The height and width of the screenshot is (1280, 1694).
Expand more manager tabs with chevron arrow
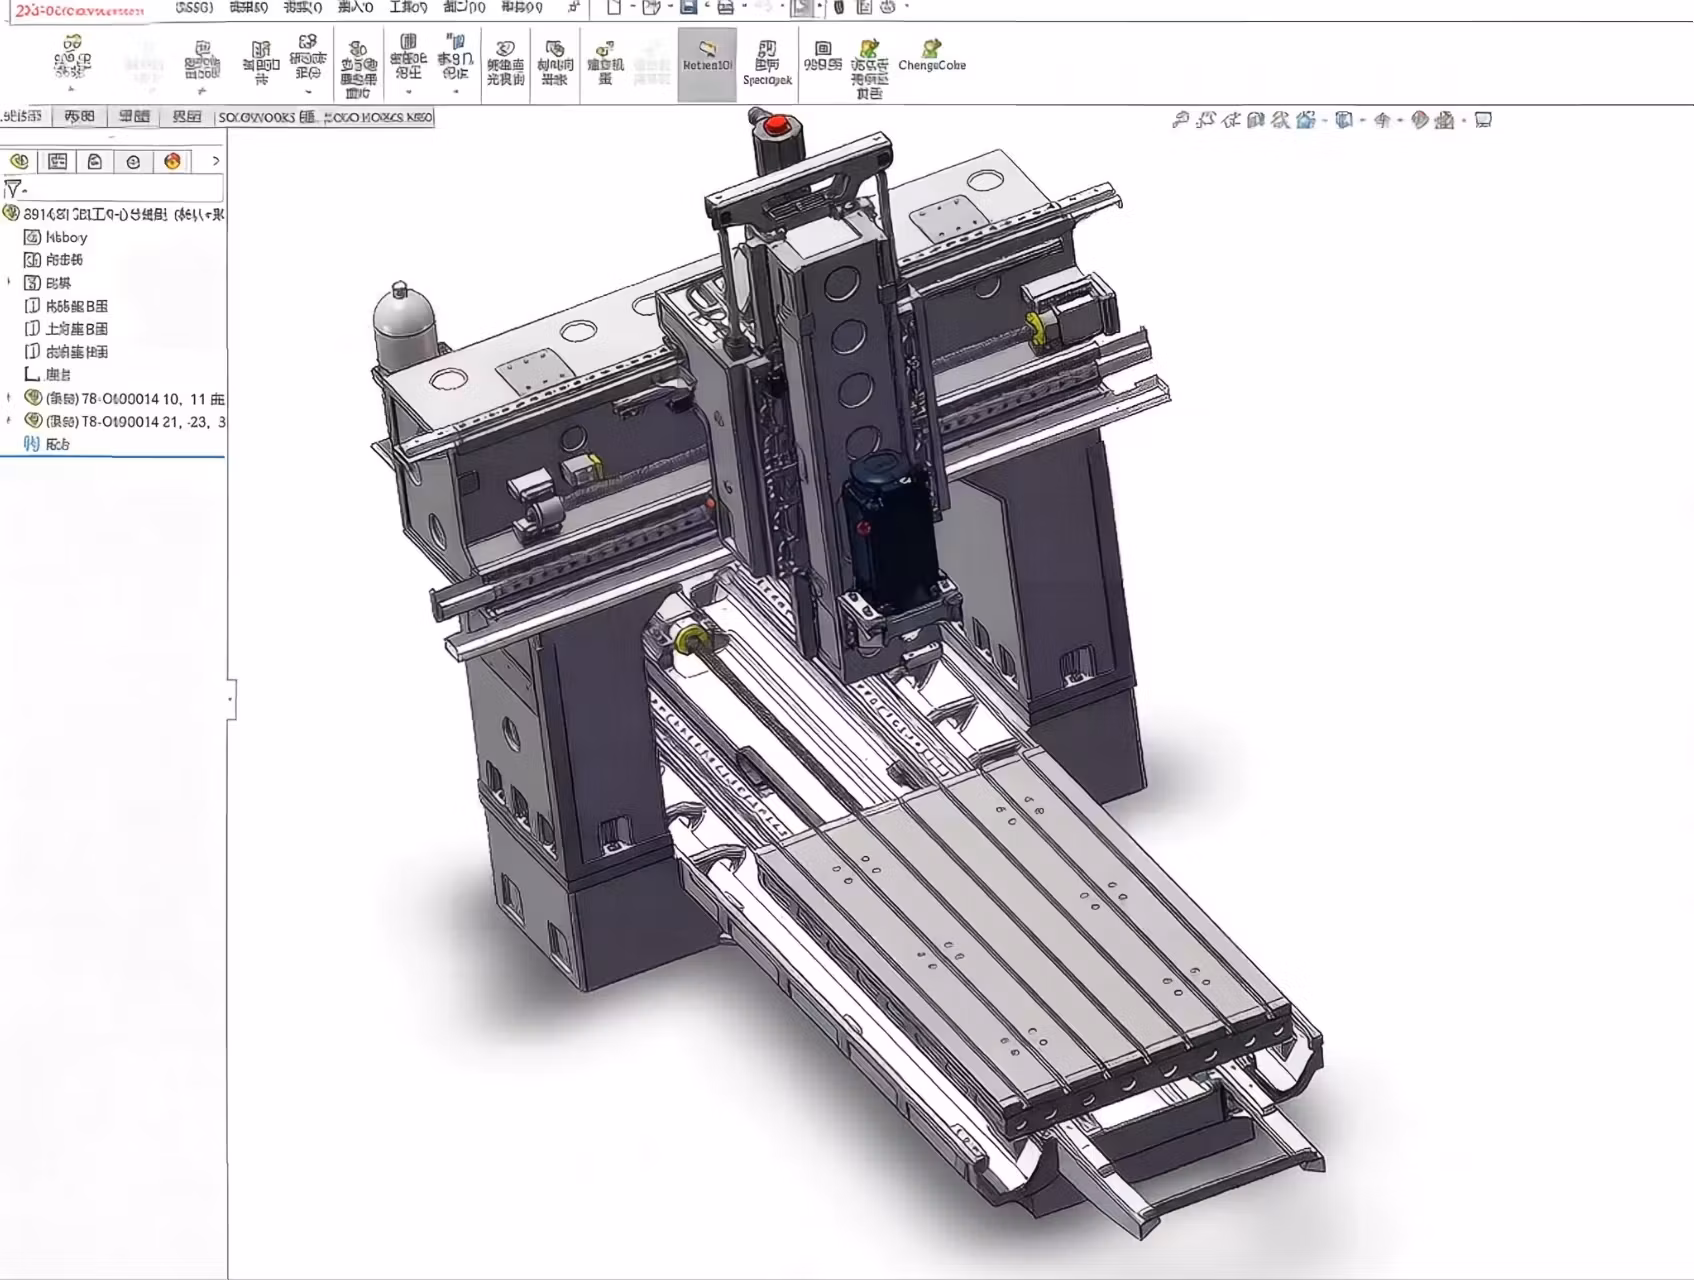coord(215,161)
